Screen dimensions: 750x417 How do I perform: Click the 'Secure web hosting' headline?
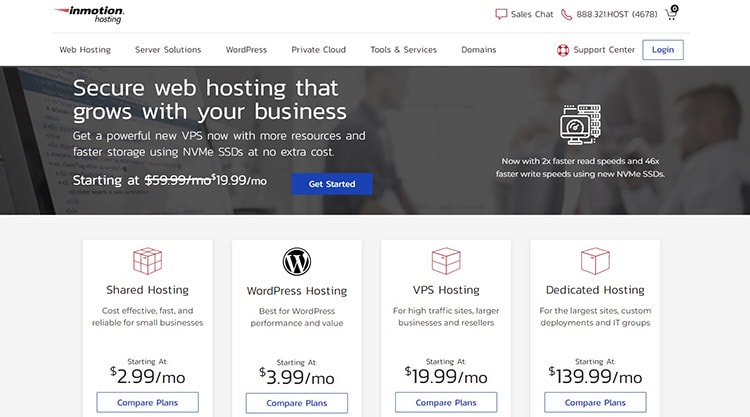(210, 99)
